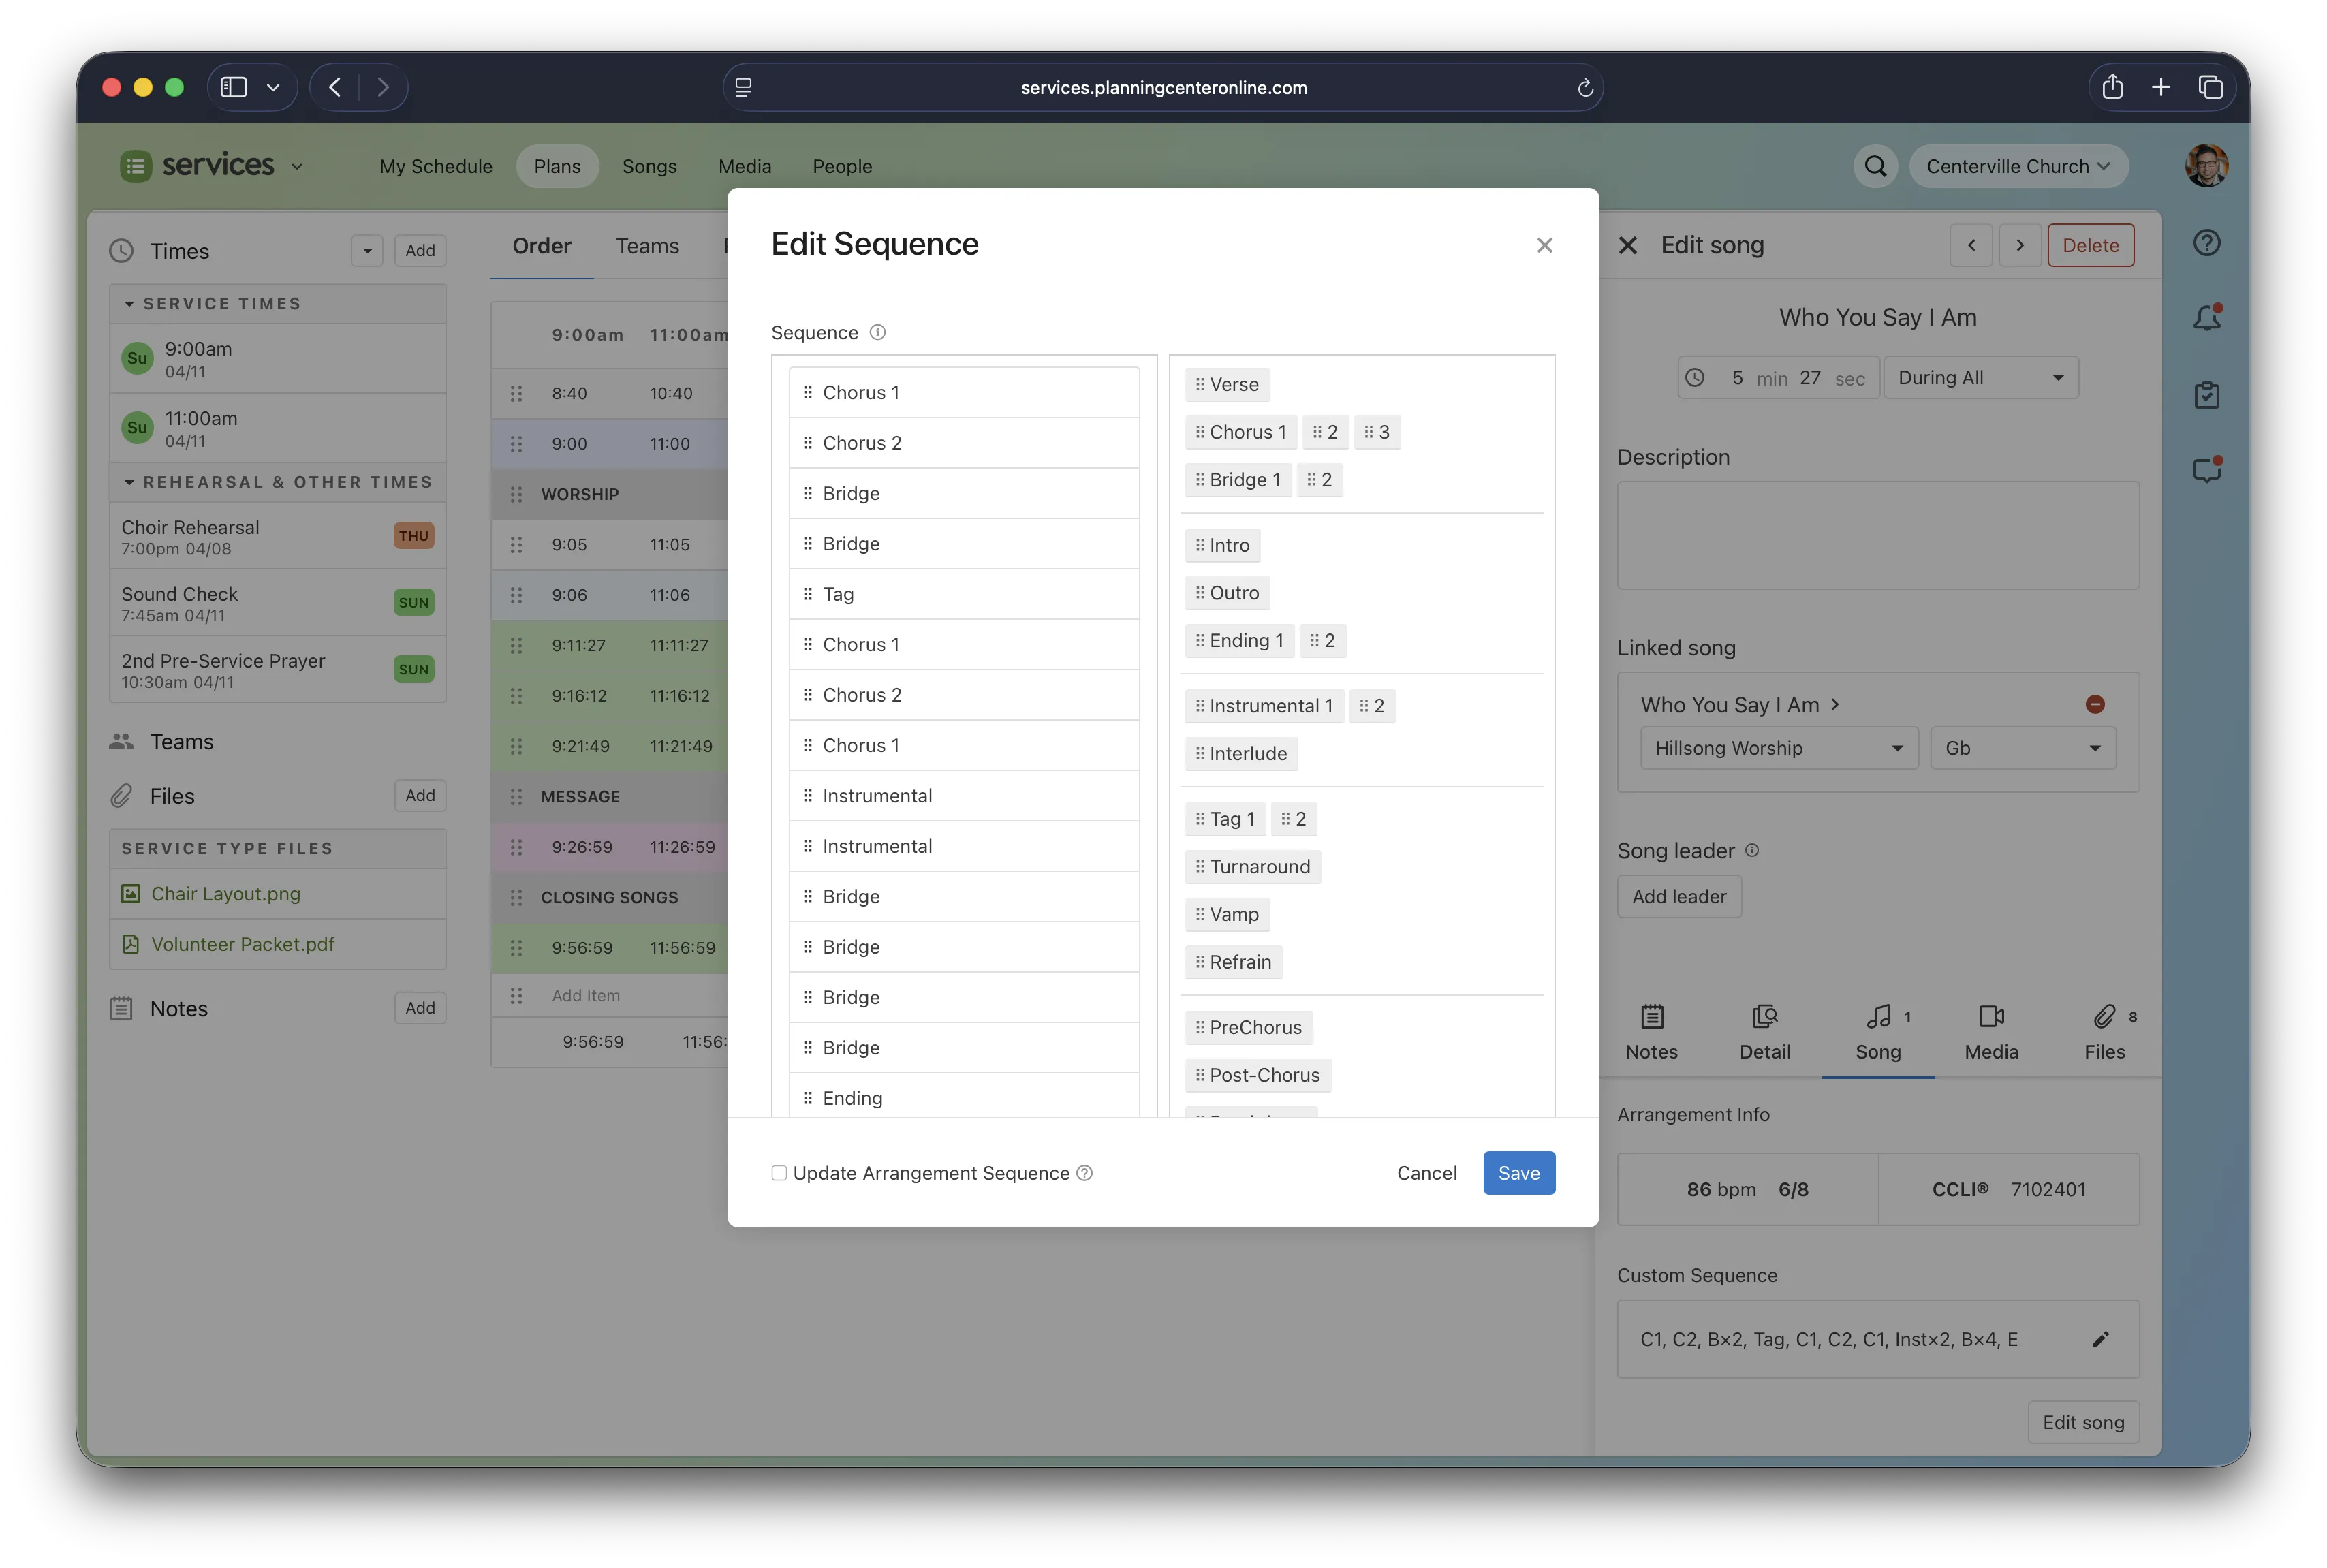Collapse the SERVICE TIMES section

coord(129,303)
